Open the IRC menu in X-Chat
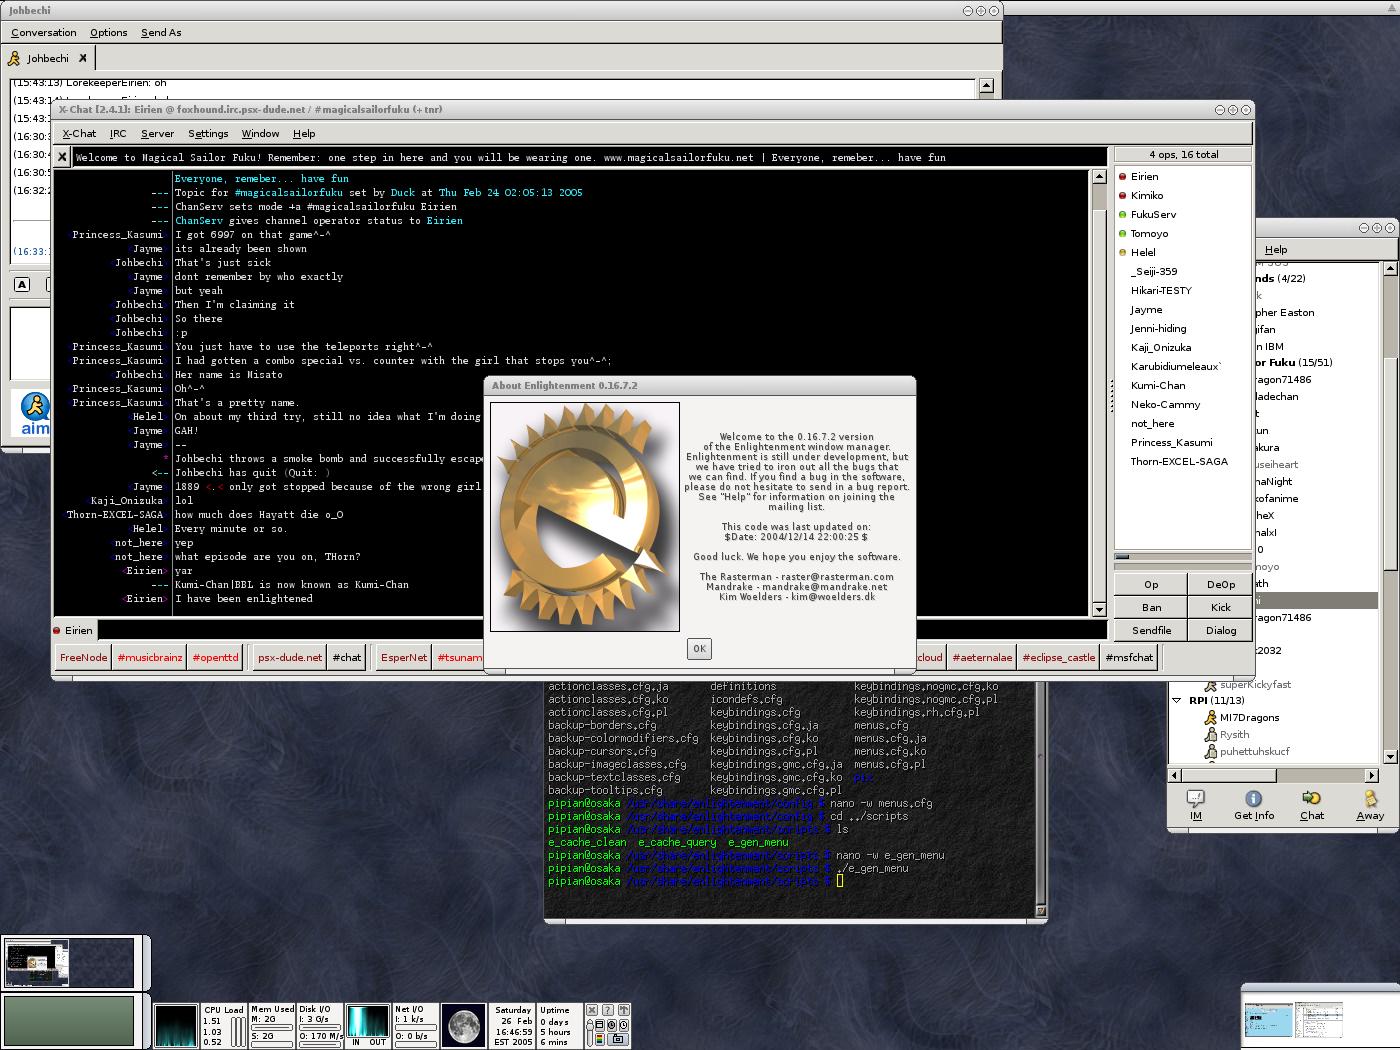The height and width of the screenshot is (1050, 1400). 118,133
